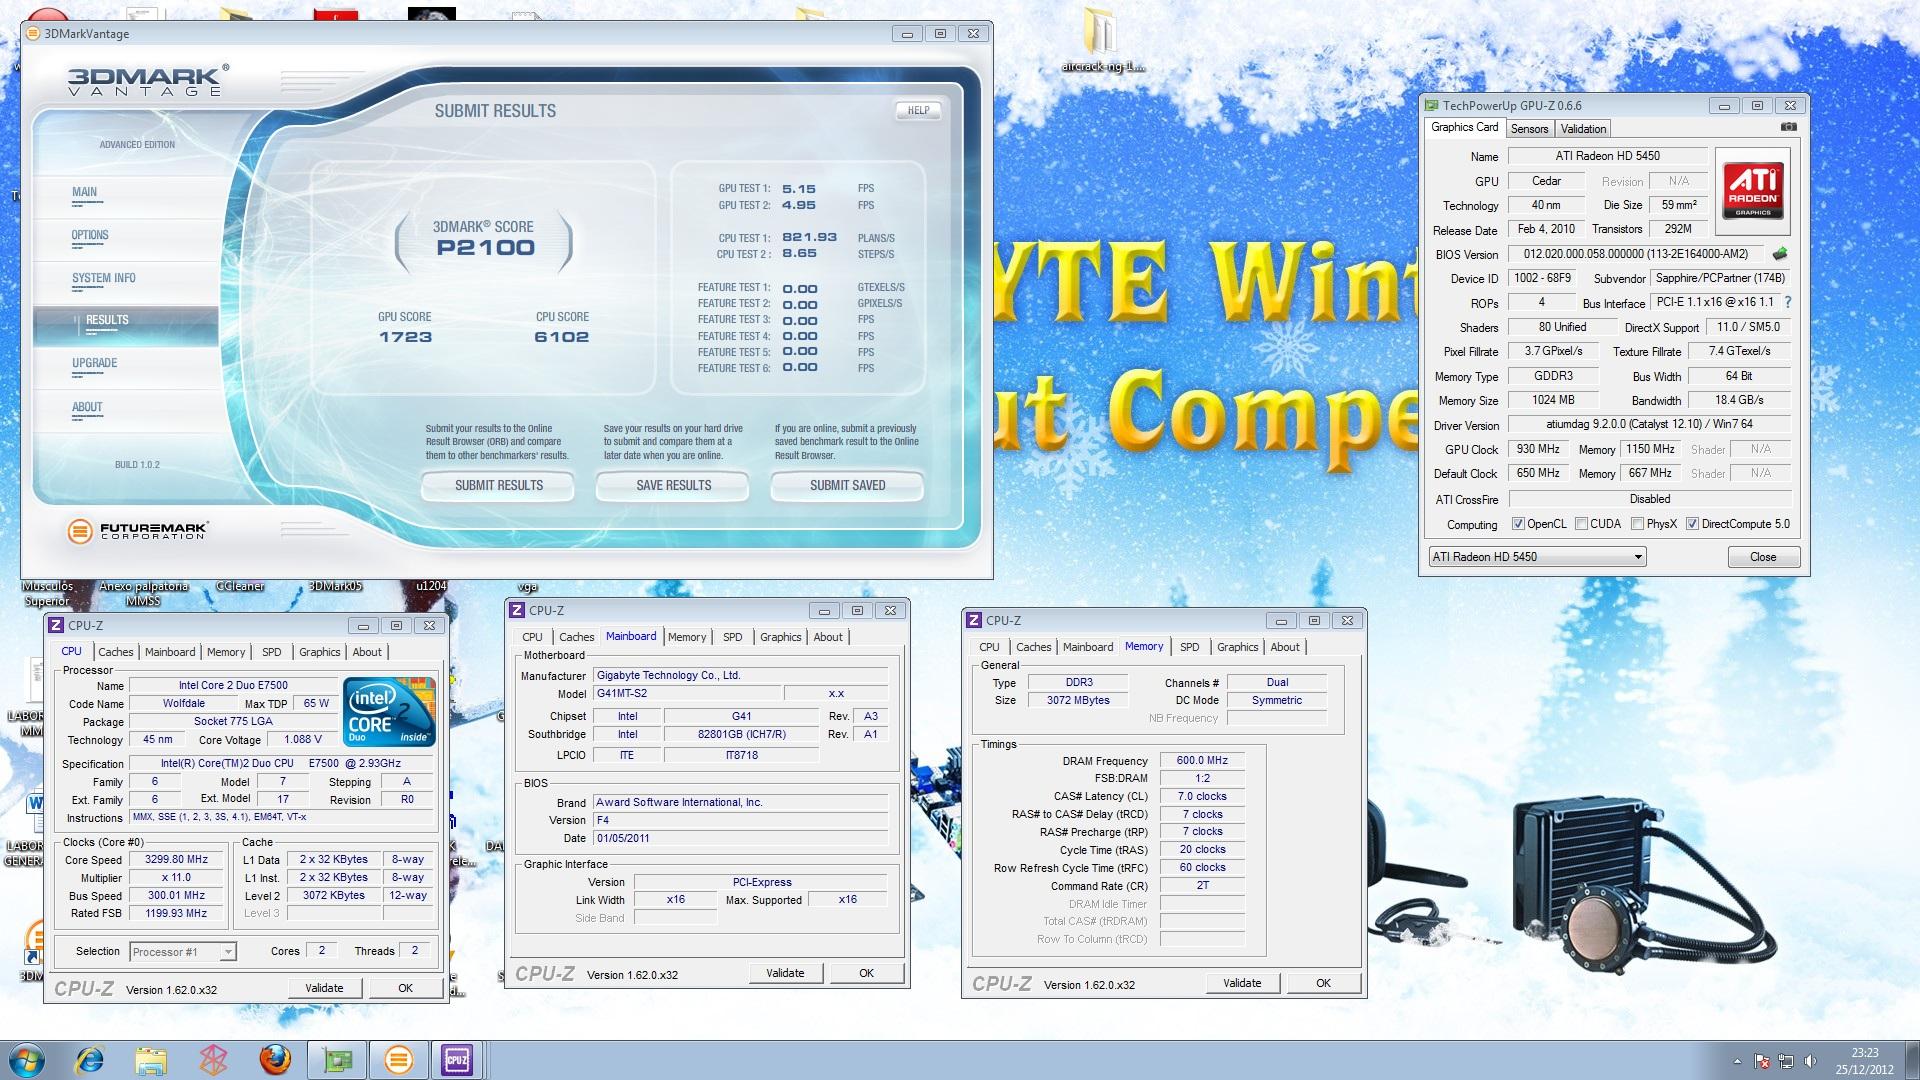Switch to GPU-Z via taskbar icon
This screenshot has height=1080, width=1920.
(x=337, y=1060)
